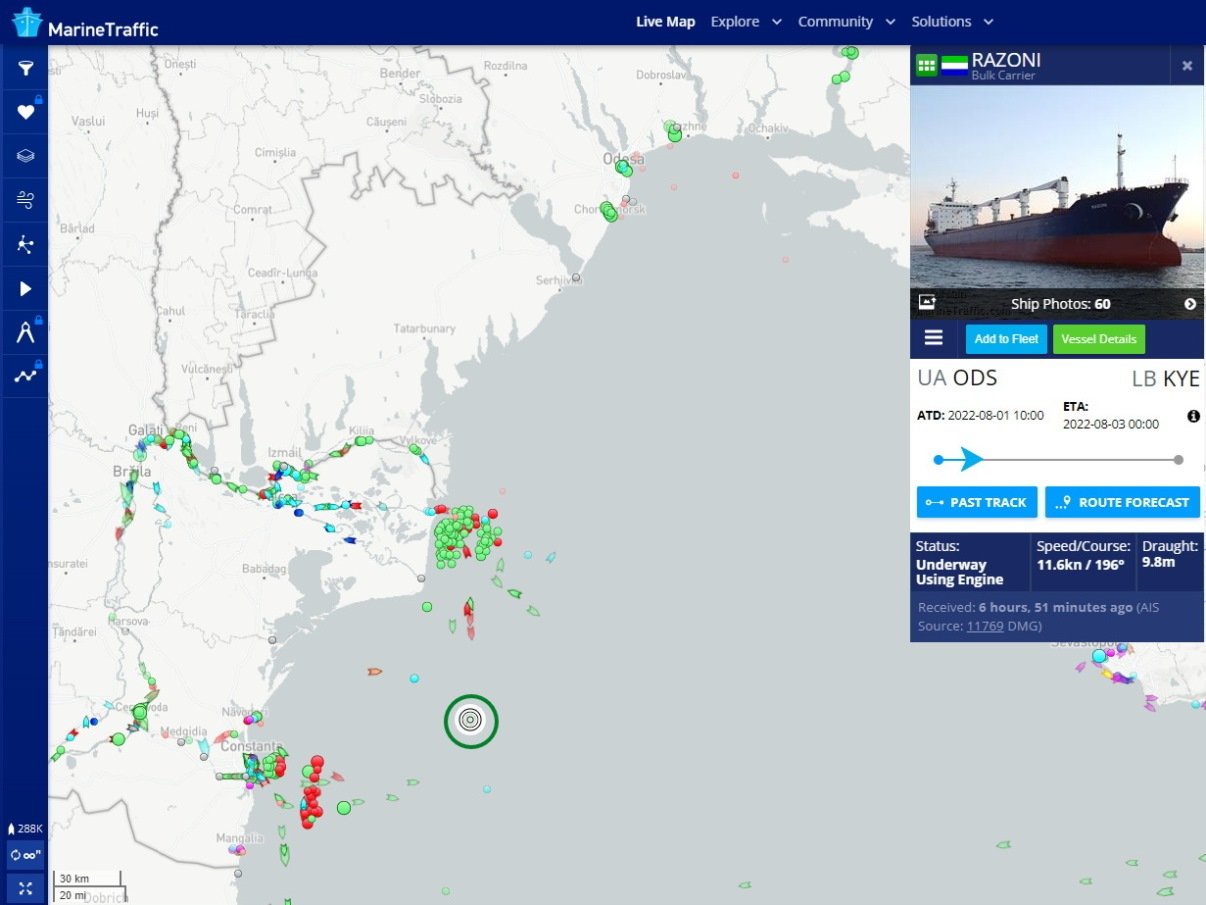Click the Izmail label on map
Image resolution: width=1206 pixels, height=905 pixels.
(284, 453)
